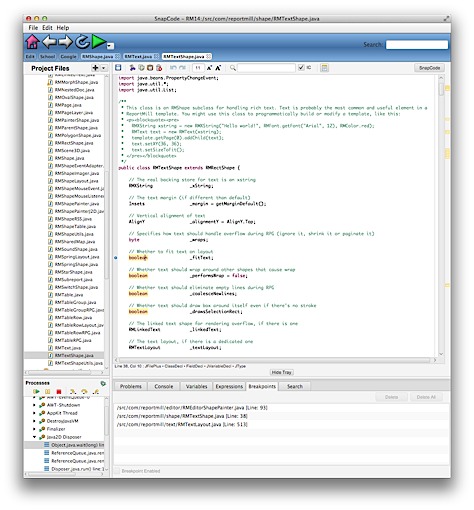Image resolution: width=474 pixels, height=510 pixels.
Task: Toggle the IC ignore-case checkbox
Action: click(x=301, y=68)
